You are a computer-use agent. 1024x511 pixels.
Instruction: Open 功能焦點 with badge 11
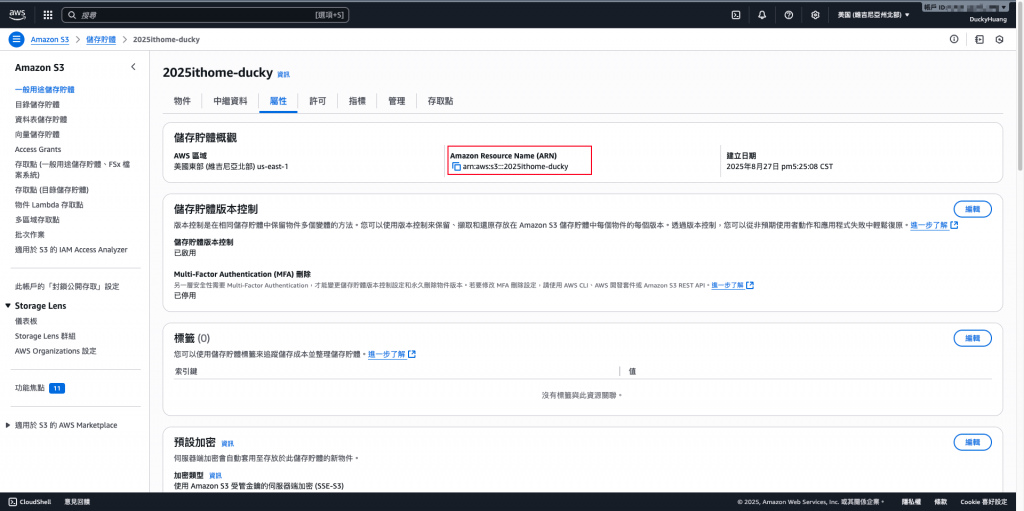coord(40,388)
